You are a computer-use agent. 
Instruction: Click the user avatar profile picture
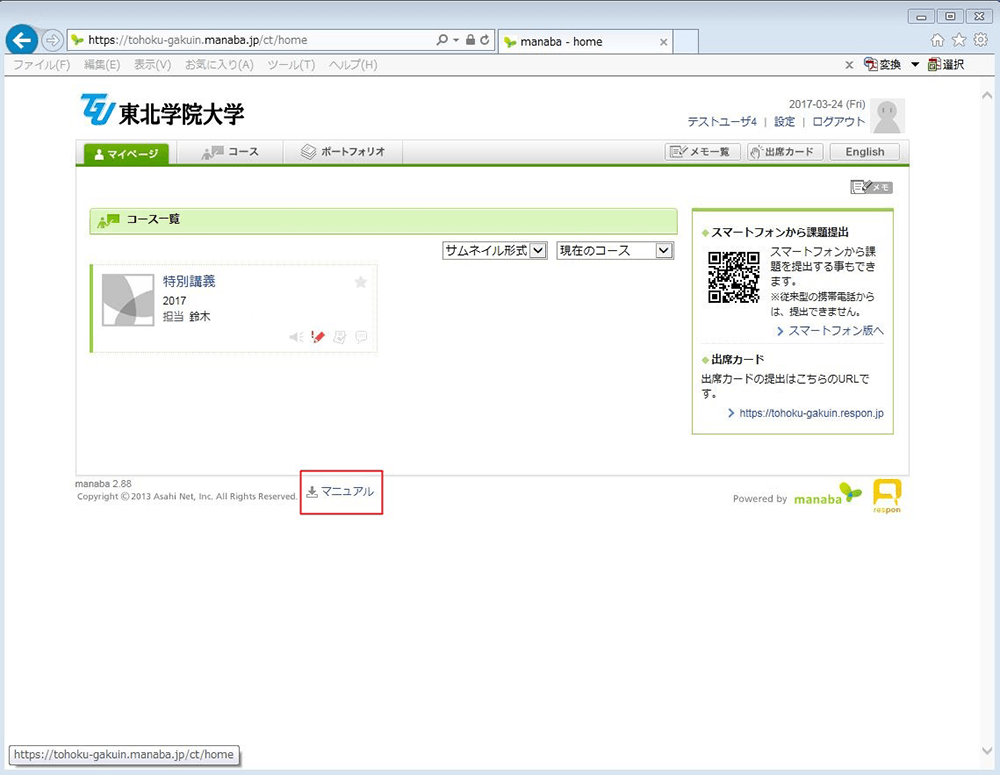[x=888, y=116]
